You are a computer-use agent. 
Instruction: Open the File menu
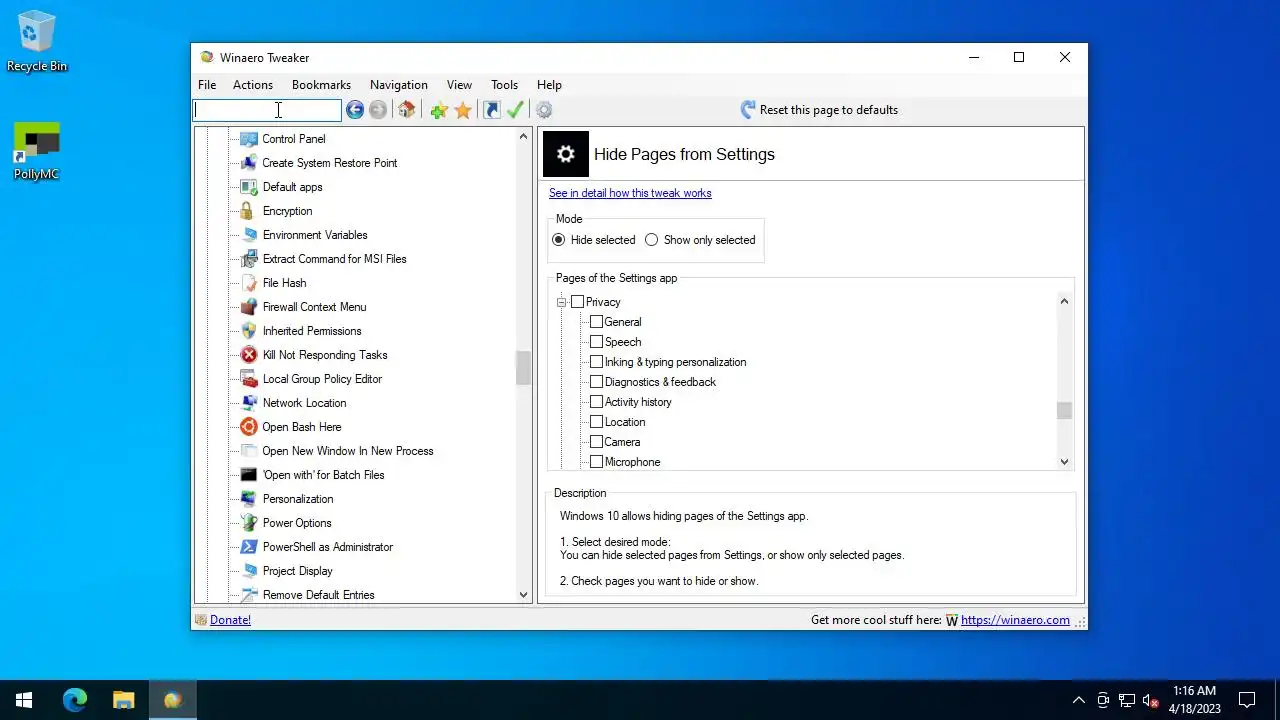(x=207, y=85)
